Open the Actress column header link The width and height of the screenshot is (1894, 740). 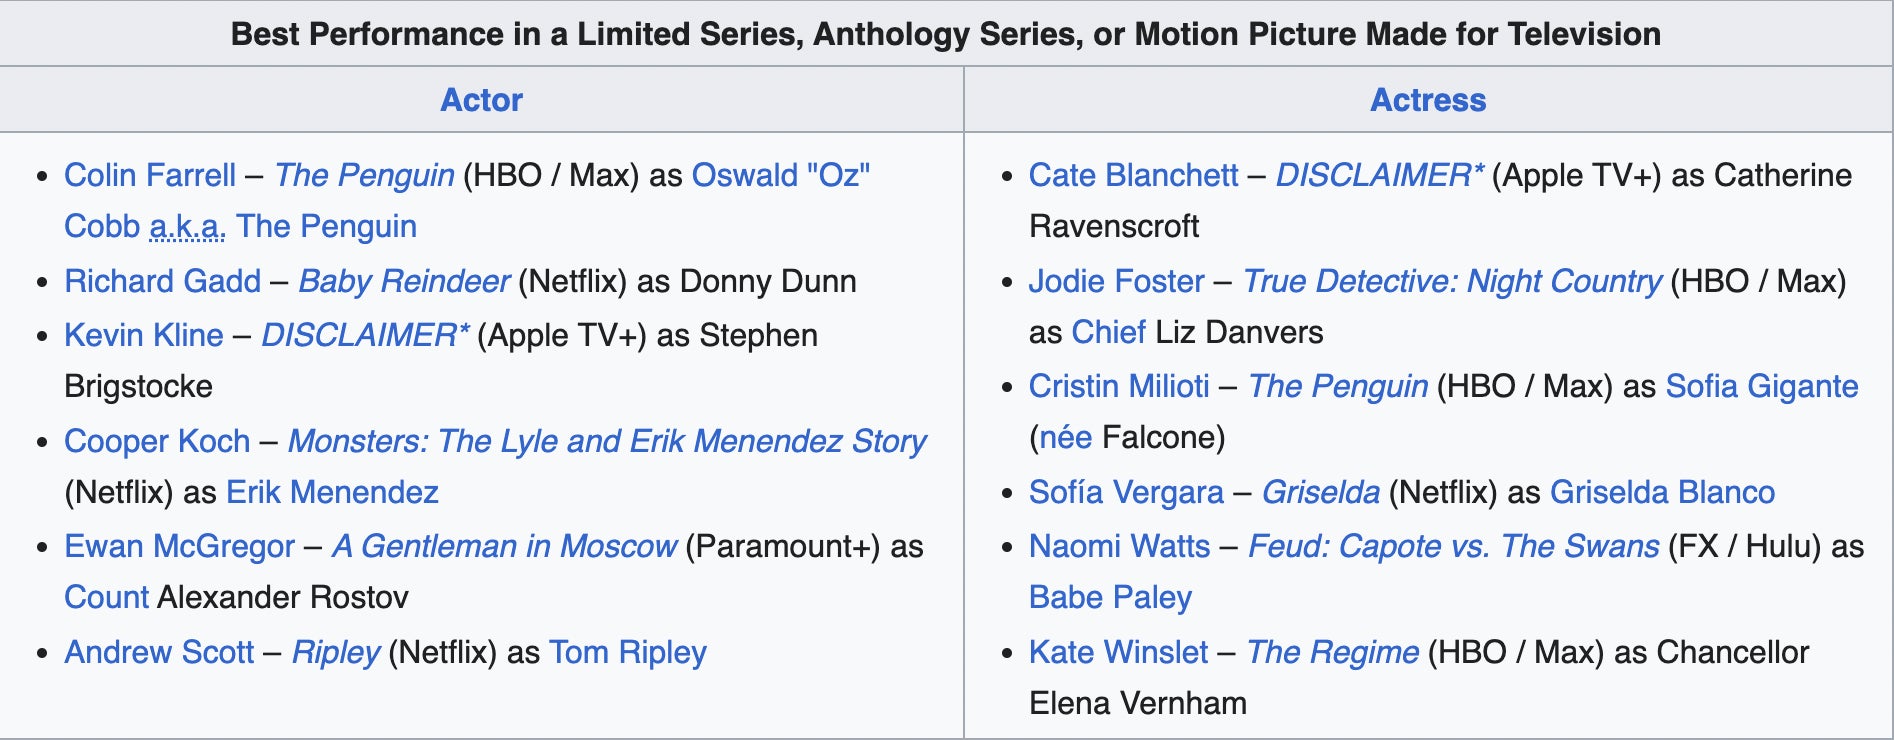(1427, 100)
